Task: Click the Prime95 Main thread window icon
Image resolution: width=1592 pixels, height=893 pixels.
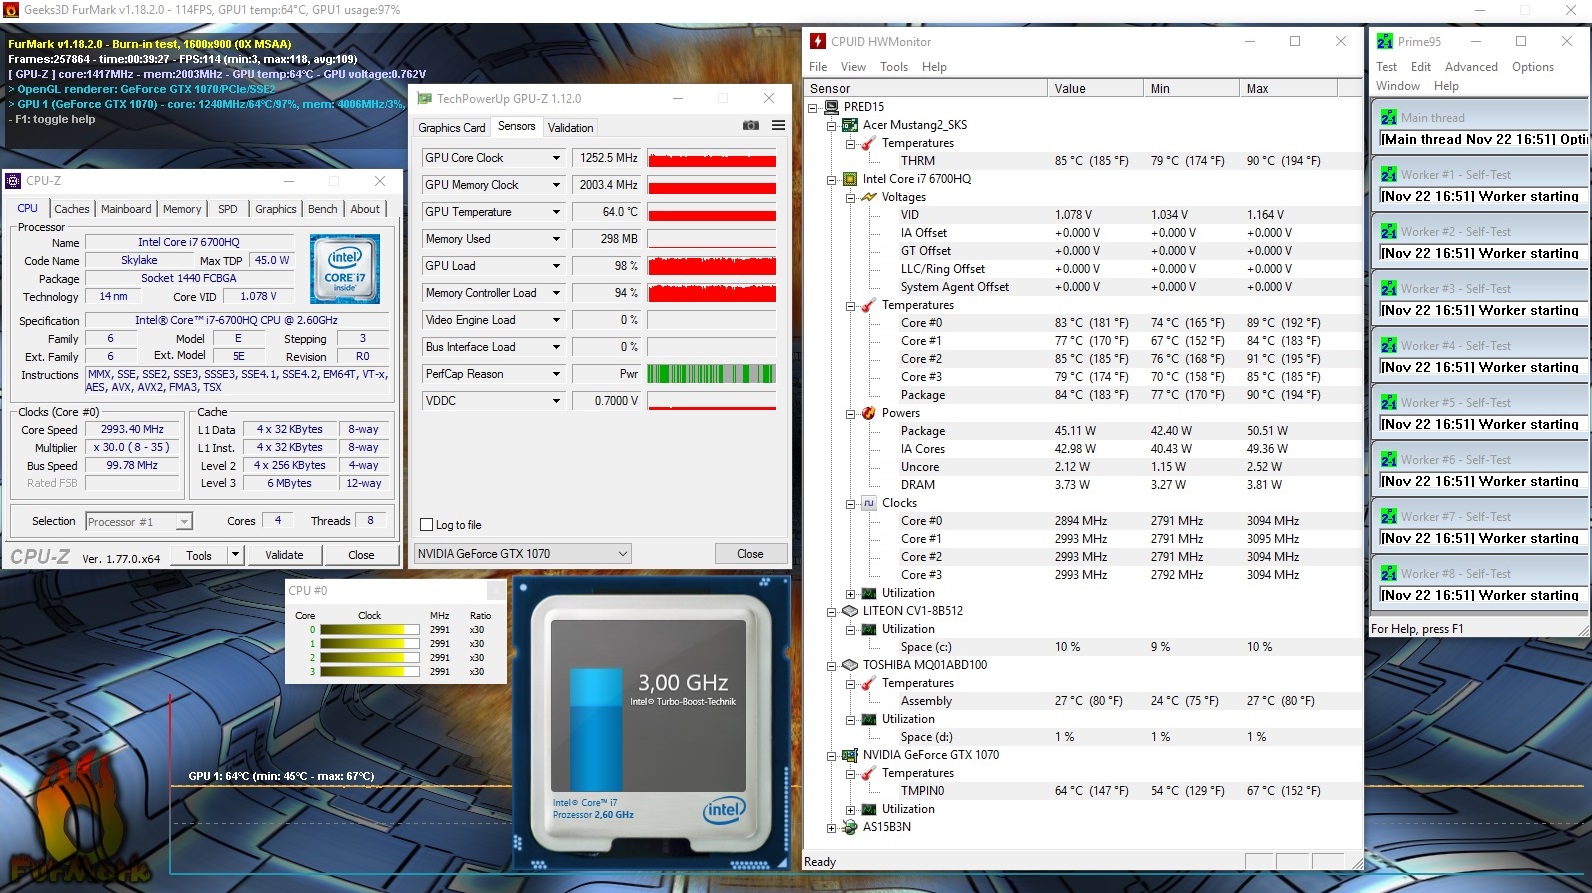Action: click(1388, 118)
